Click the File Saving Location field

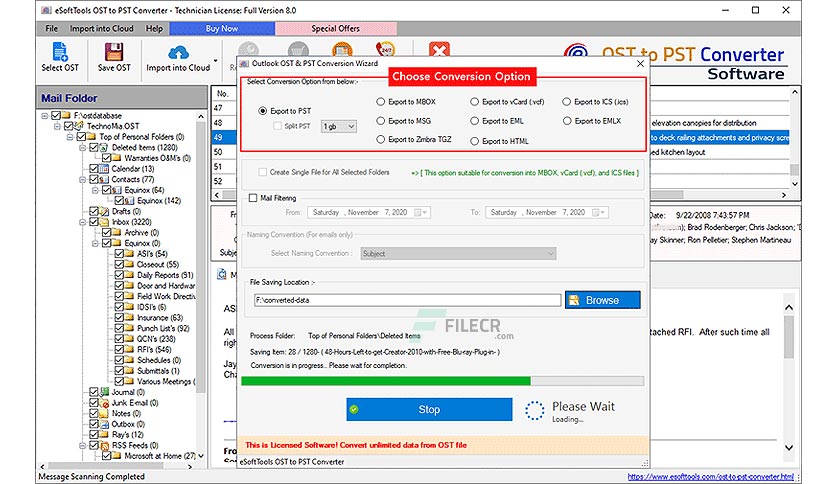408,300
